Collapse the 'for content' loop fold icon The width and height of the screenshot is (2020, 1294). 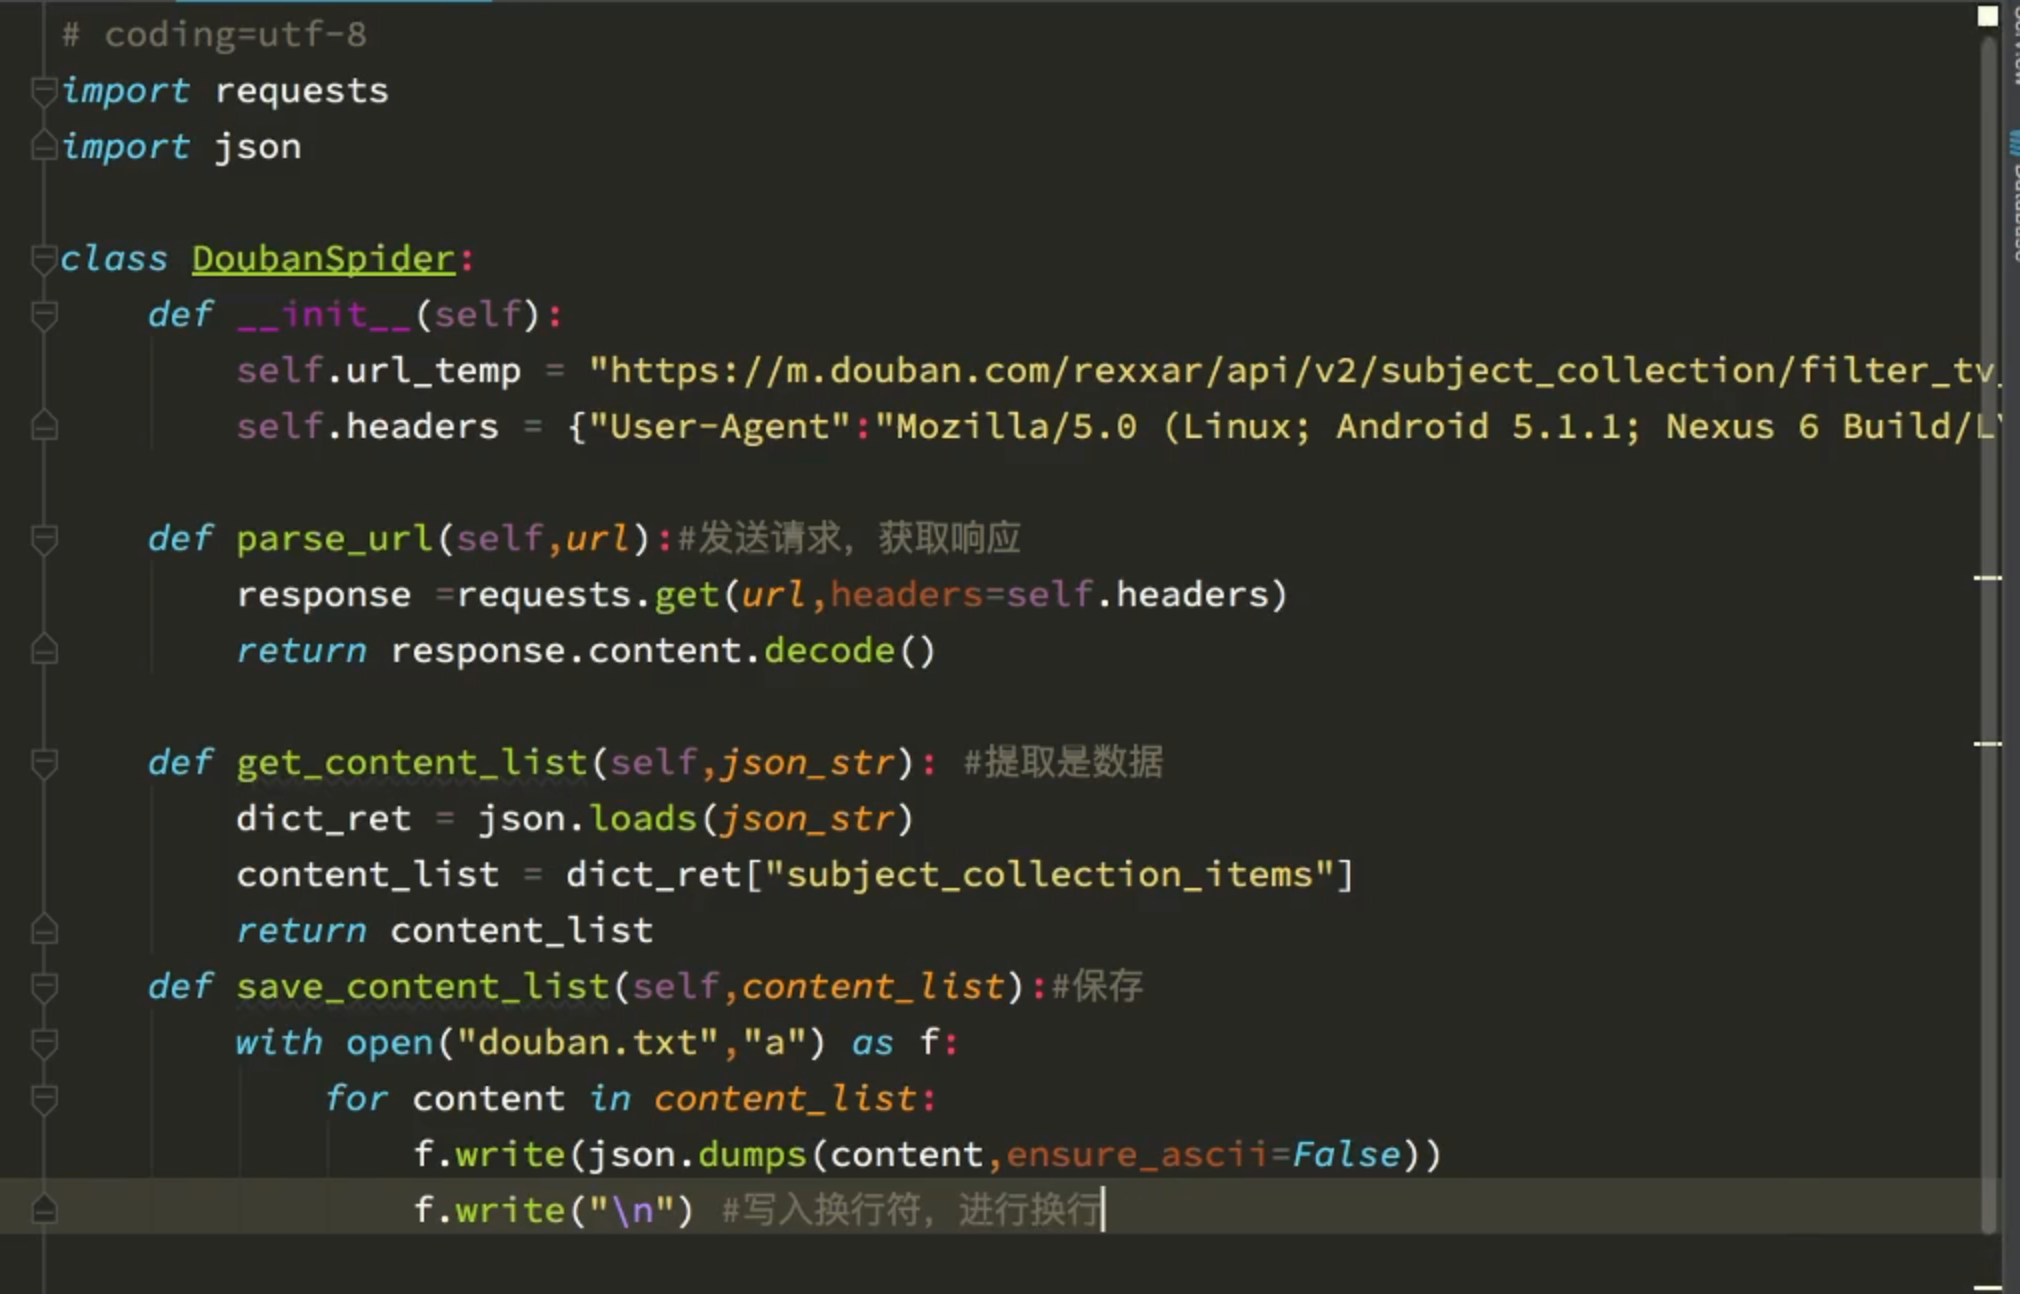(44, 1099)
